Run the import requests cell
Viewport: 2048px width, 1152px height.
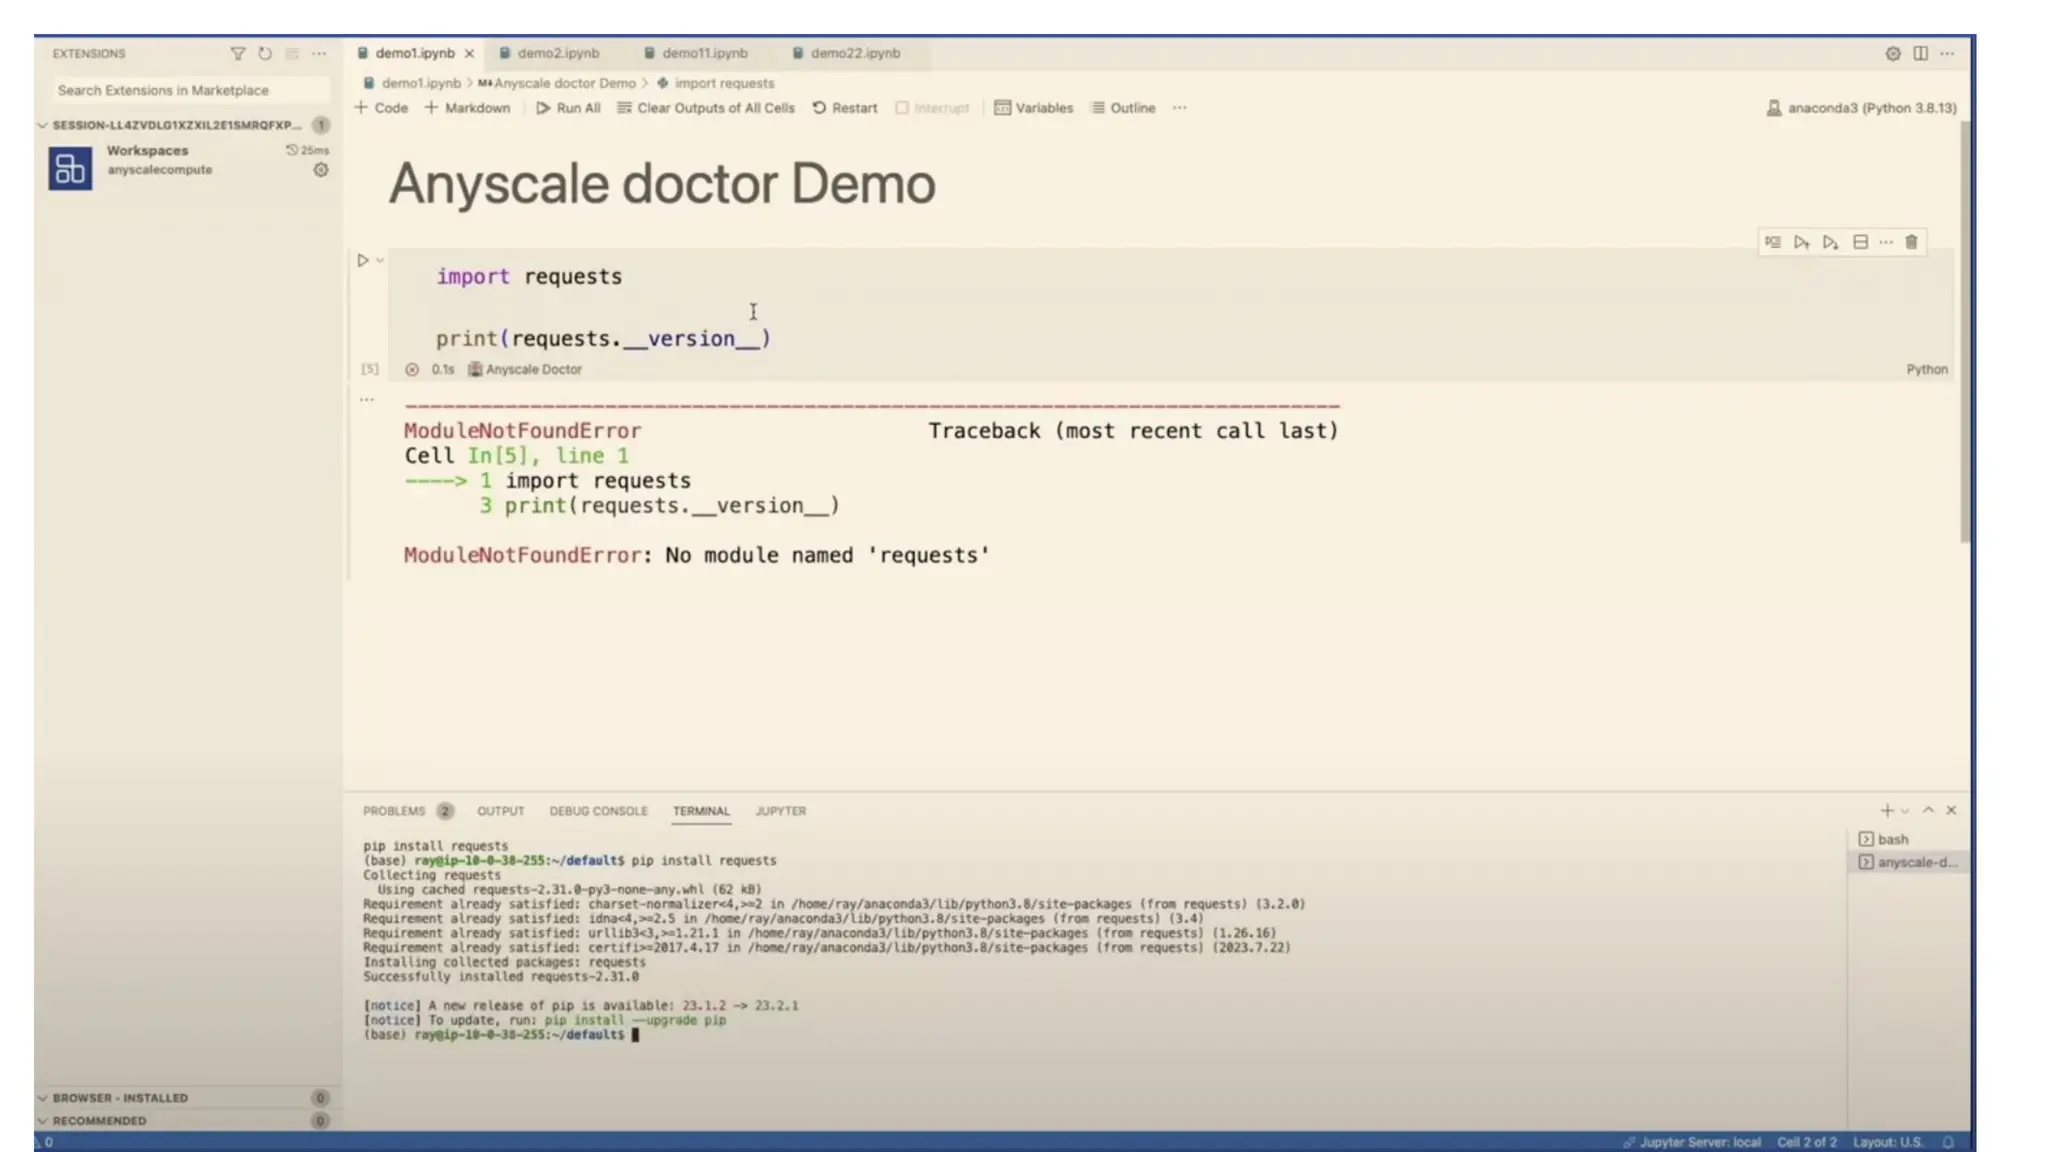click(x=363, y=260)
